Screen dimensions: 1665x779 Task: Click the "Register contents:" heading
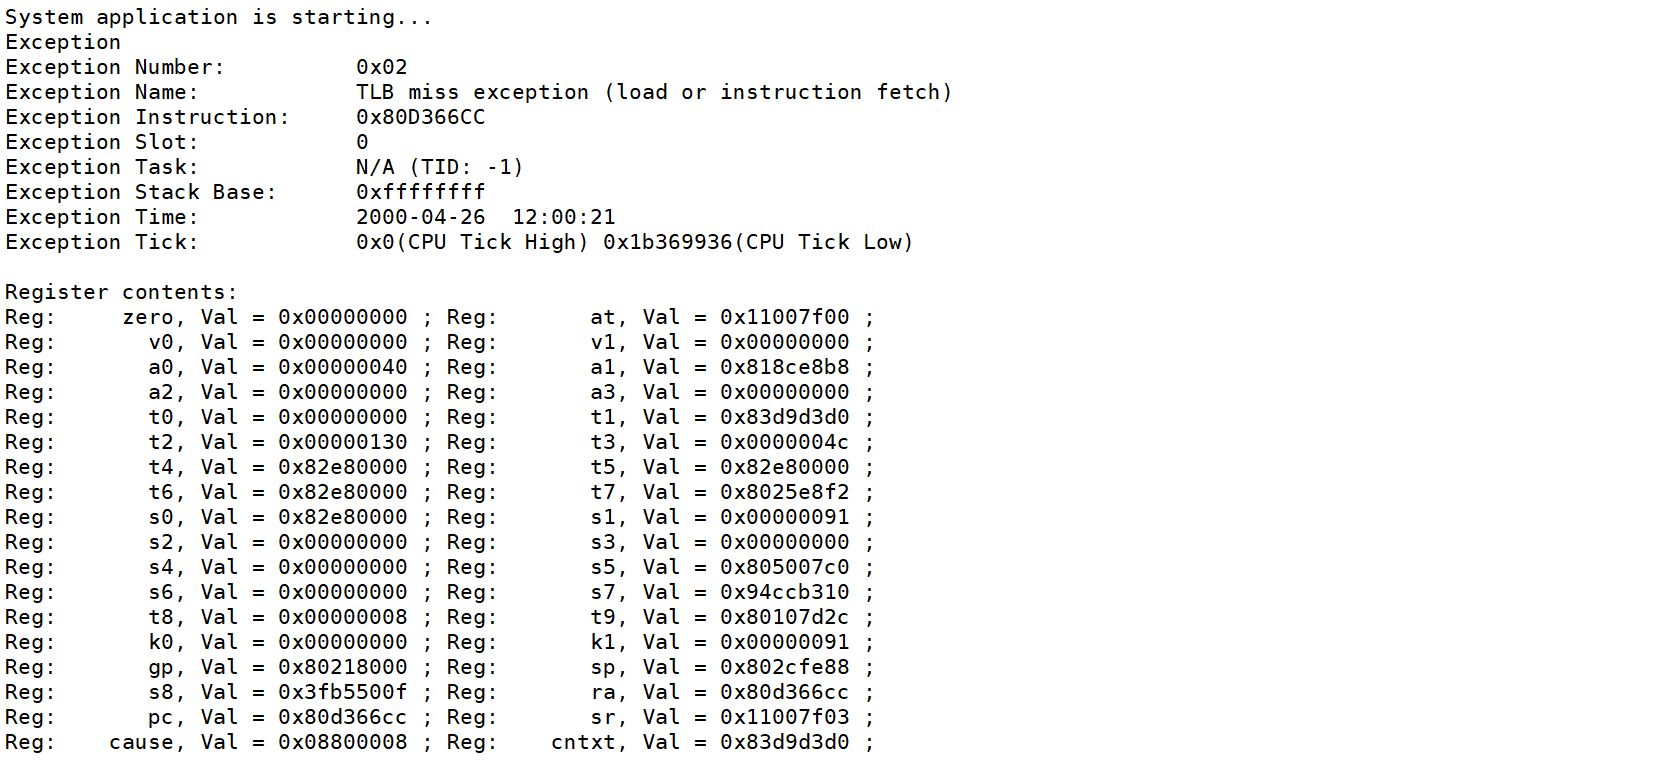coord(121,292)
